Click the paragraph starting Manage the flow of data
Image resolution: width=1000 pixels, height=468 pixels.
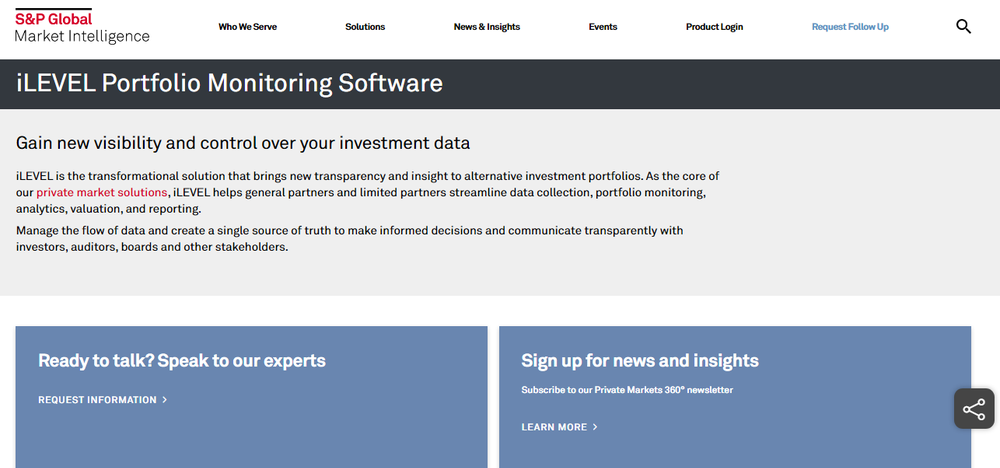(x=350, y=238)
